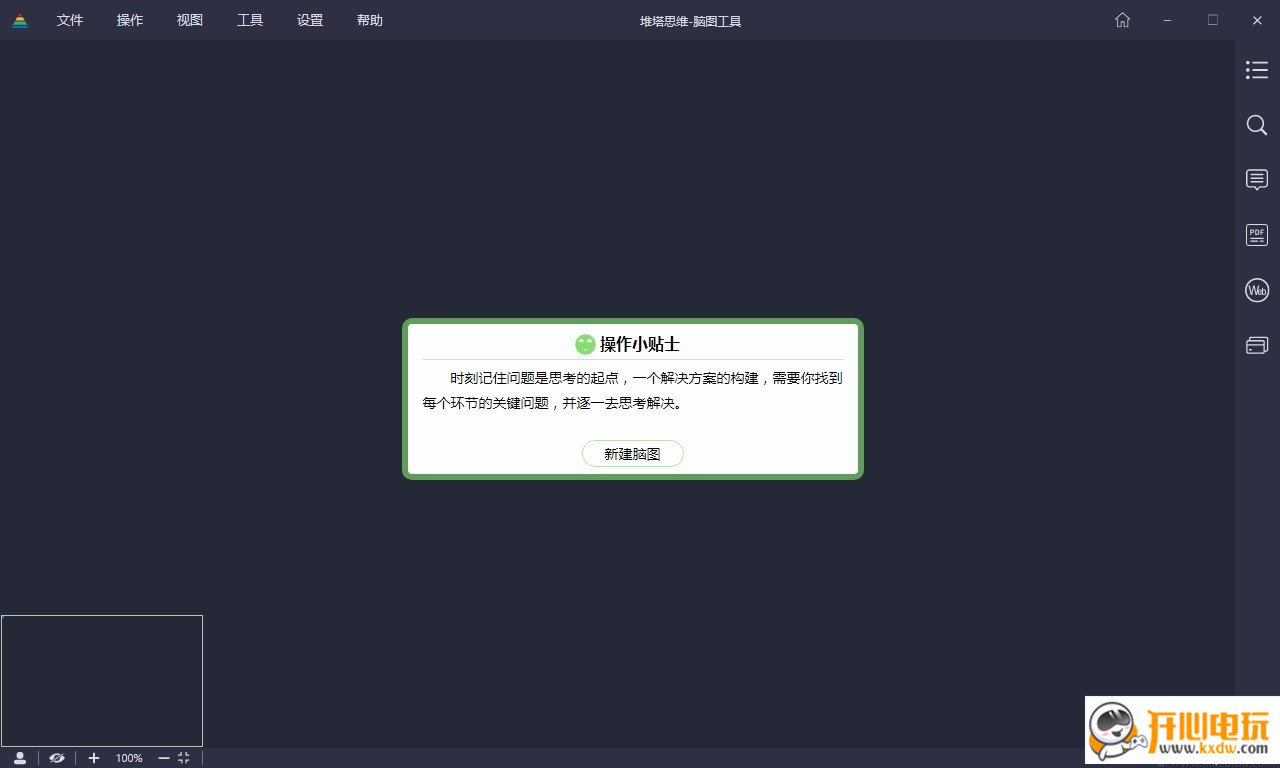Screen dimensions: 1280x768
Task: Export the mind map as PDF
Action: 1256,234
